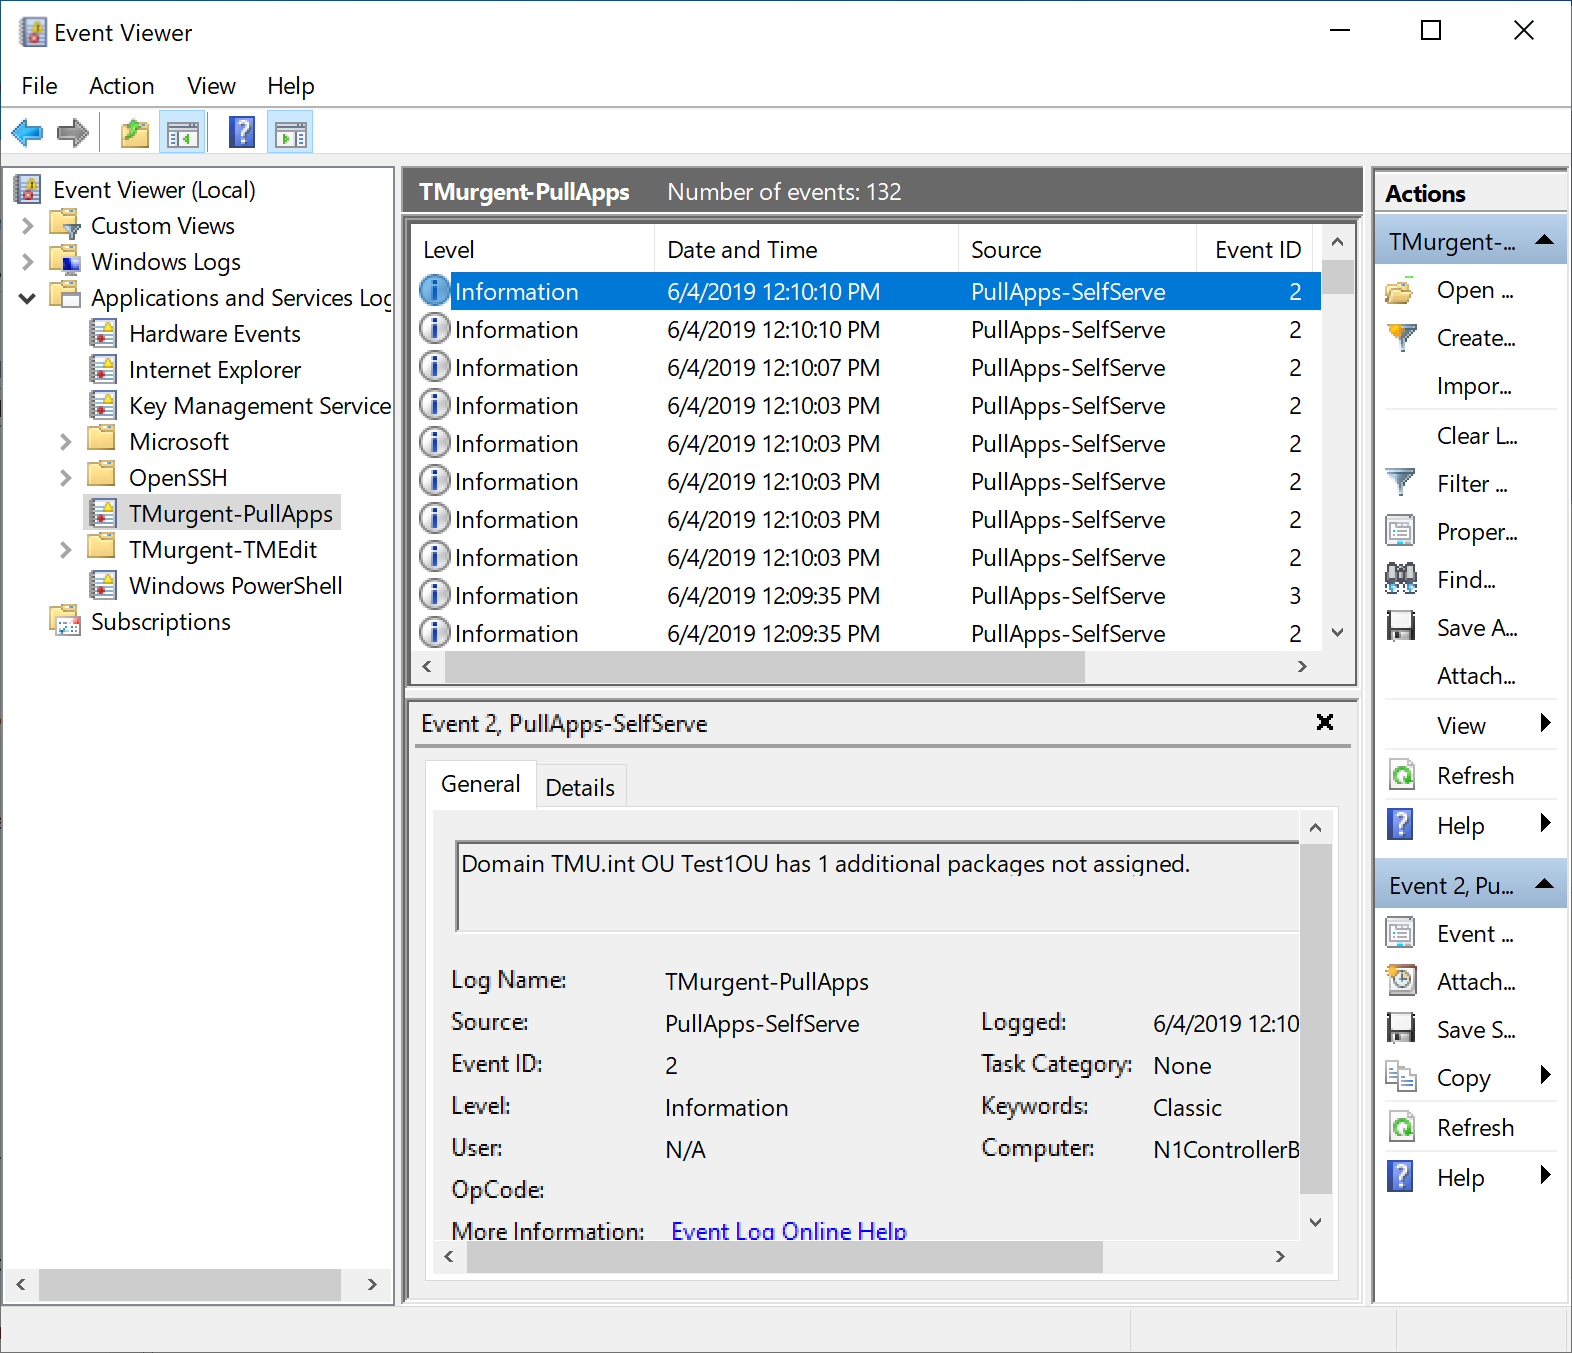Toggle Show/Hide Console Tree toolbar icon
Image resolution: width=1572 pixels, height=1353 pixels.
[x=183, y=132]
